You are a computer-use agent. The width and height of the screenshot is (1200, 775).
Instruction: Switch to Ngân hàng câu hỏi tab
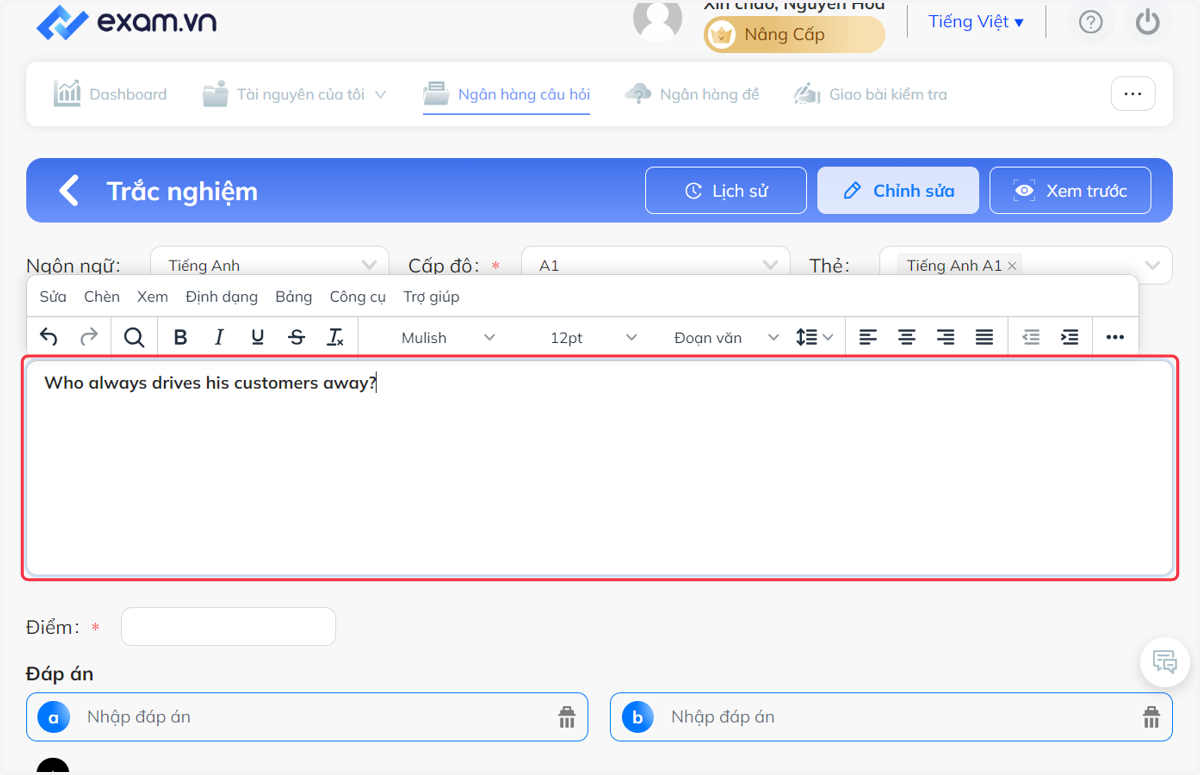506,94
